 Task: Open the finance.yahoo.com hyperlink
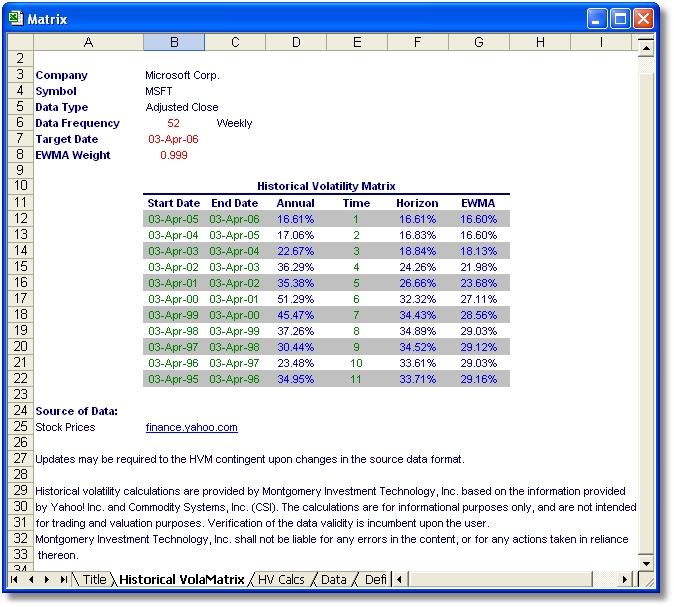coord(191,427)
